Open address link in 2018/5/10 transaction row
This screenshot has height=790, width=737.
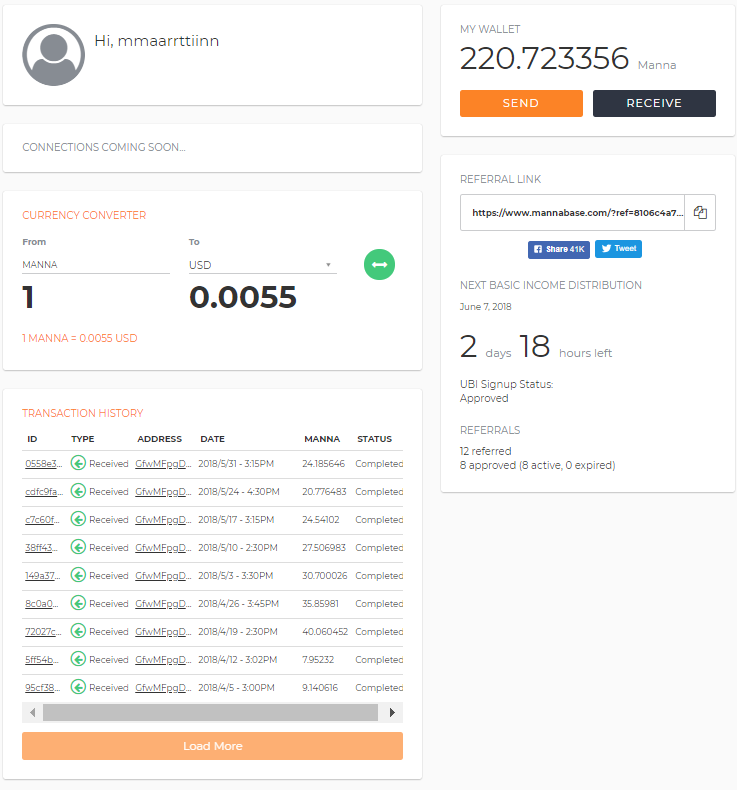click(163, 548)
